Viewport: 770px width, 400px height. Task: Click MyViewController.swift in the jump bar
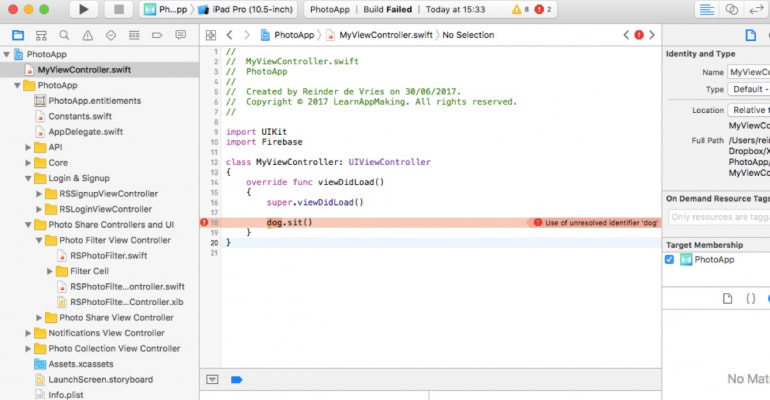pyautogui.click(x=380, y=35)
